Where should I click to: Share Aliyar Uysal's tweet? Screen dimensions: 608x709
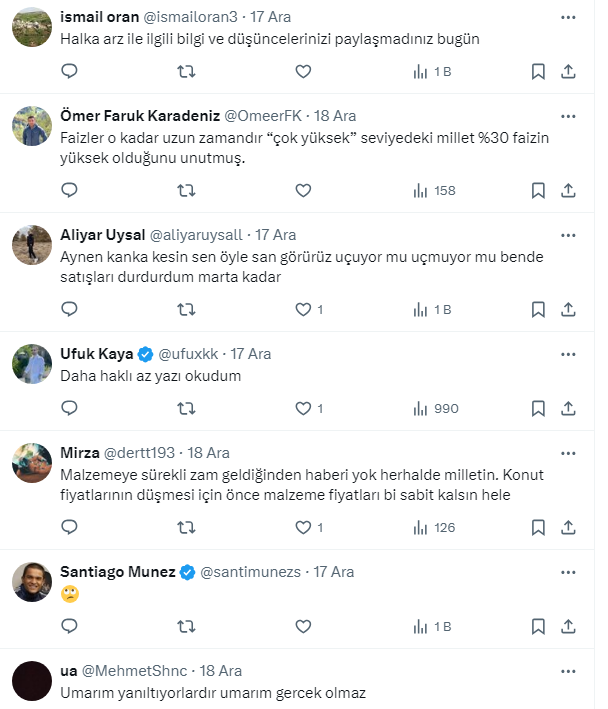pyautogui.click(x=568, y=309)
